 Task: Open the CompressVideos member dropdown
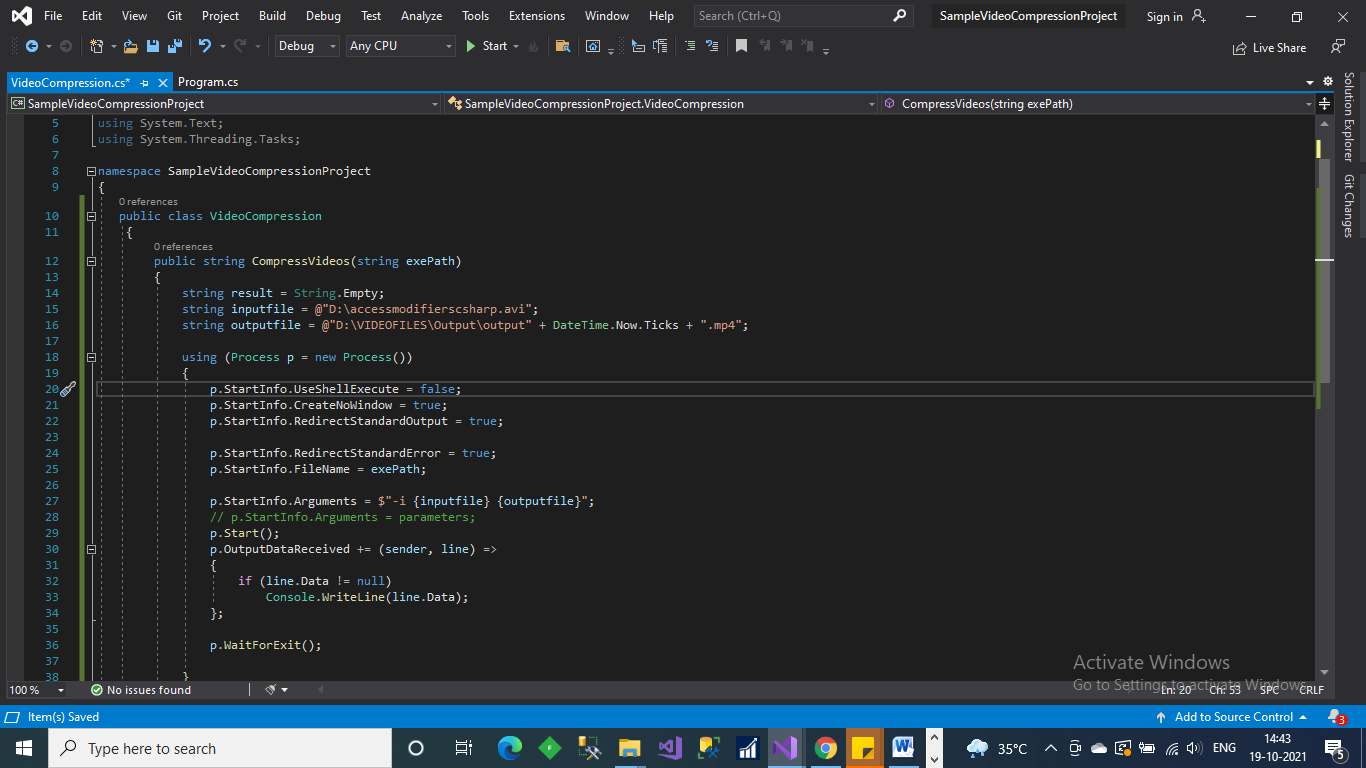(1099, 104)
